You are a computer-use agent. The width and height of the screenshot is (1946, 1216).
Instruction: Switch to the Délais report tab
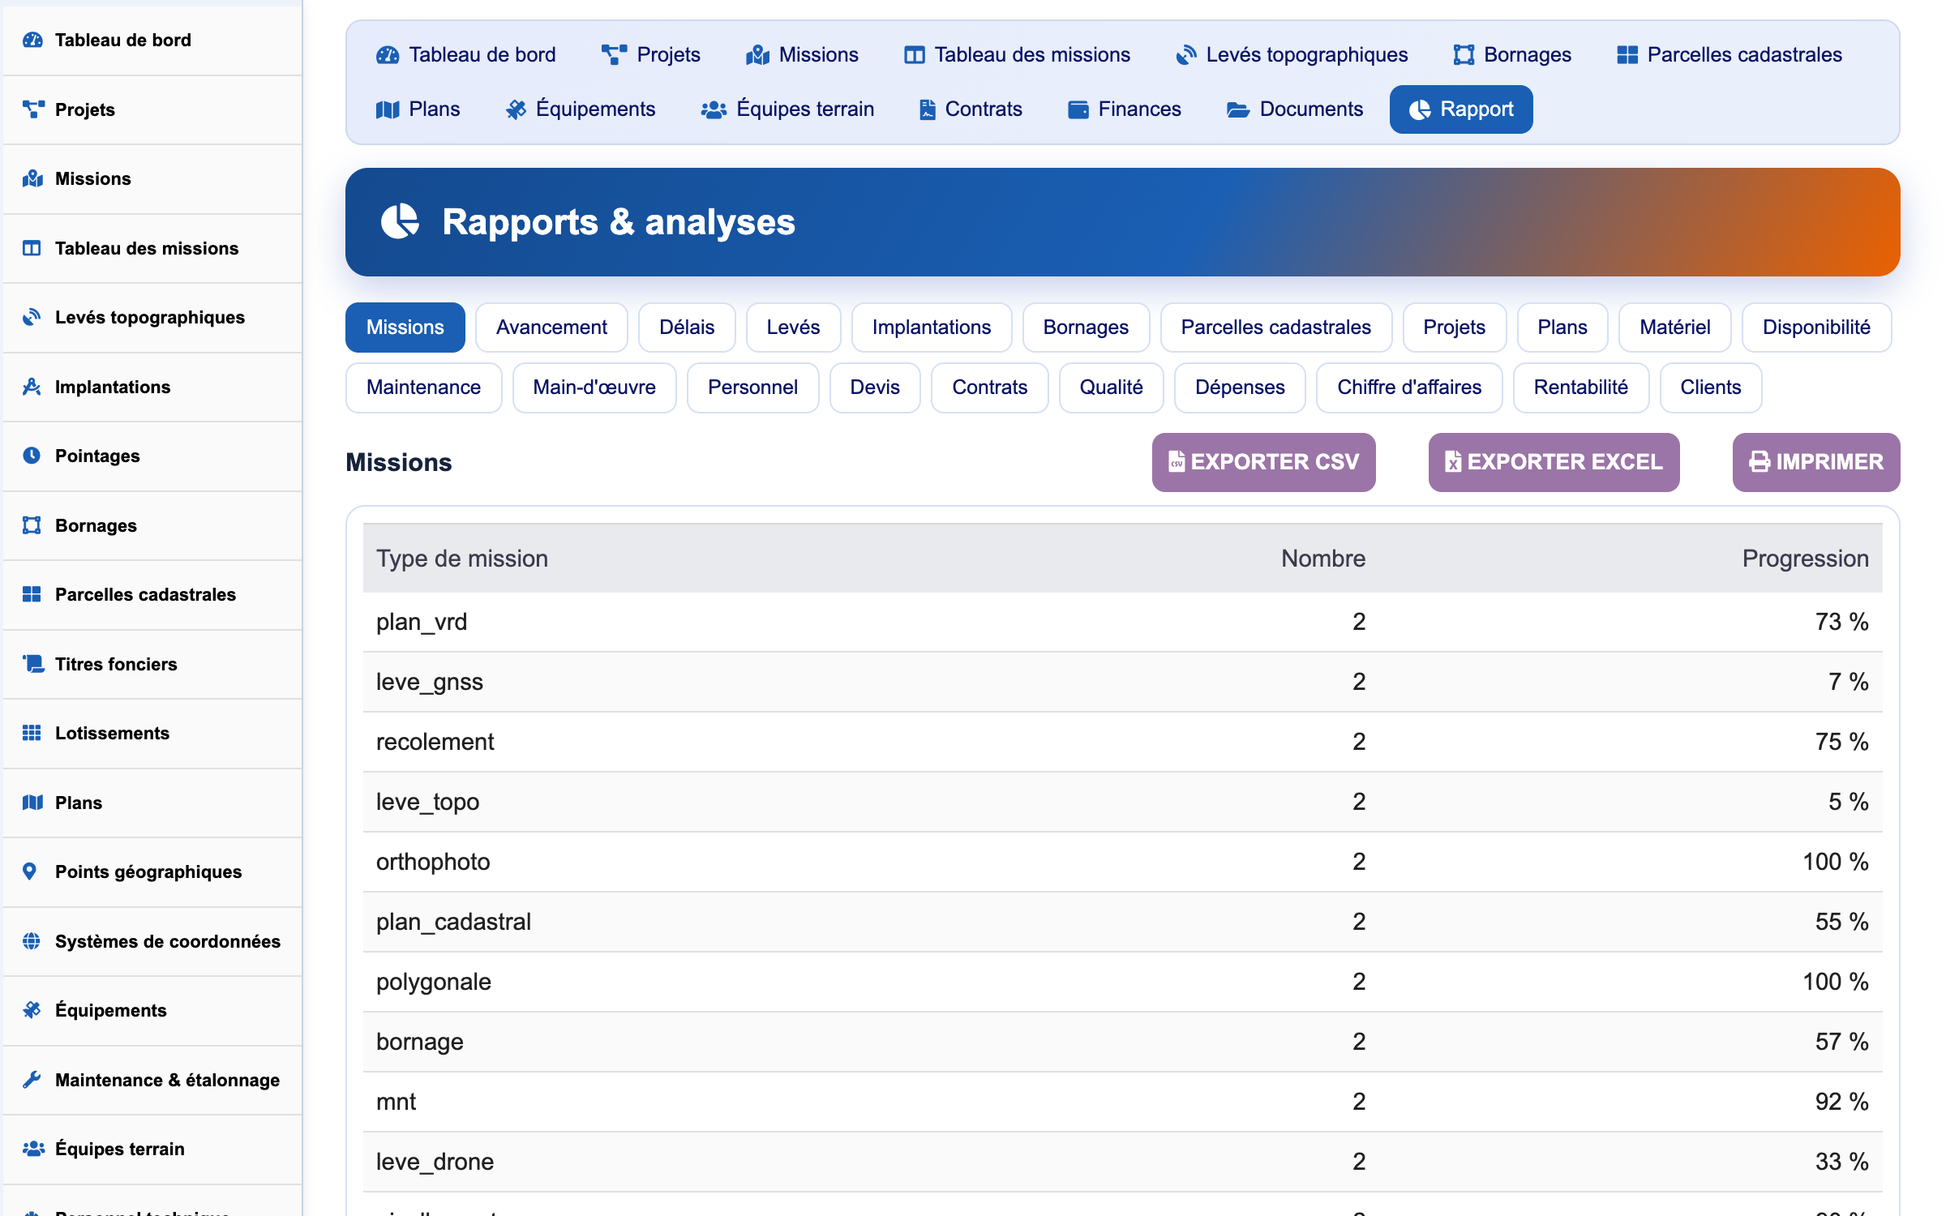[x=687, y=327]
